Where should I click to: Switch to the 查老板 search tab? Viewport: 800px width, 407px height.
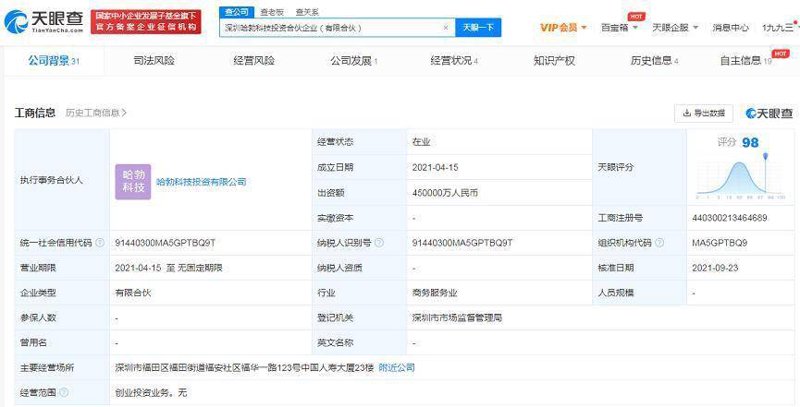(x=272, y=12)
